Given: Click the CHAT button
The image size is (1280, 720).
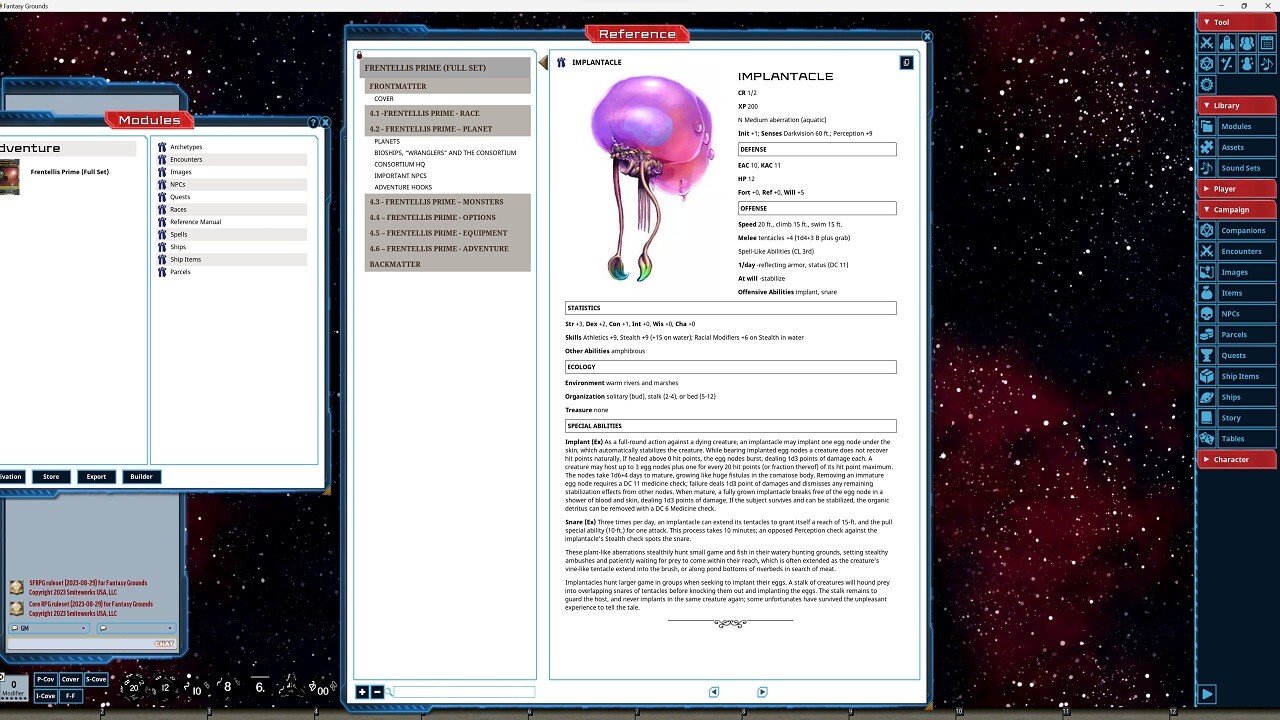Looking at the screenshot, I should pos(164,644).
